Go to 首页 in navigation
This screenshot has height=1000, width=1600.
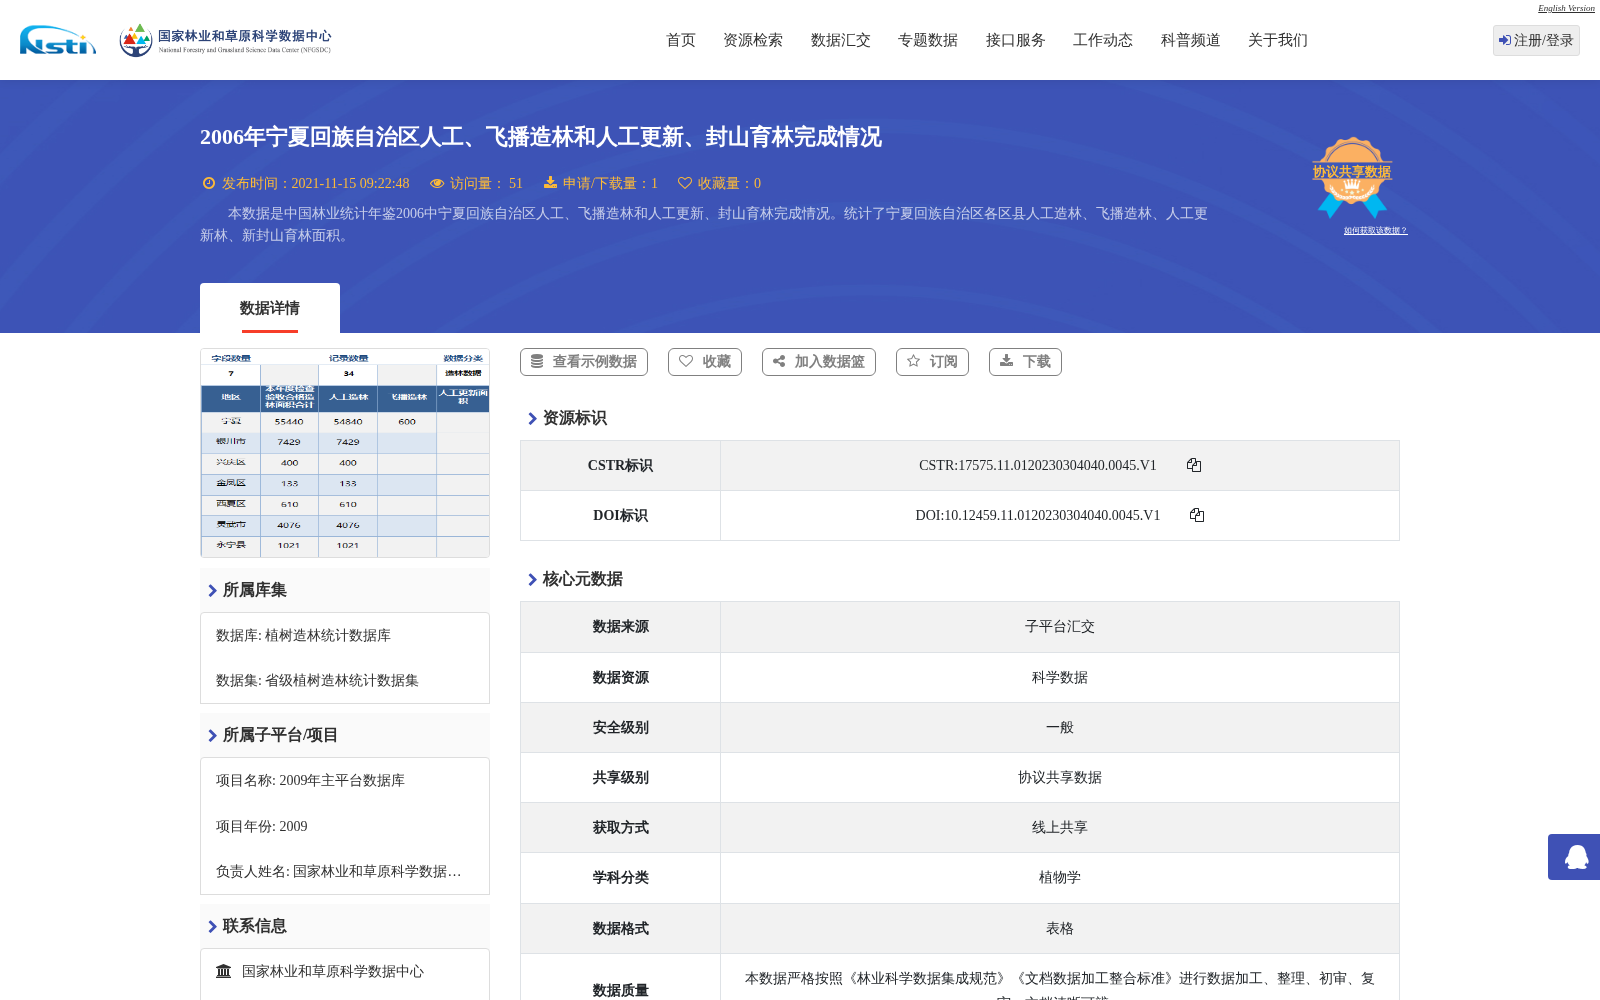tap(681, 40)
